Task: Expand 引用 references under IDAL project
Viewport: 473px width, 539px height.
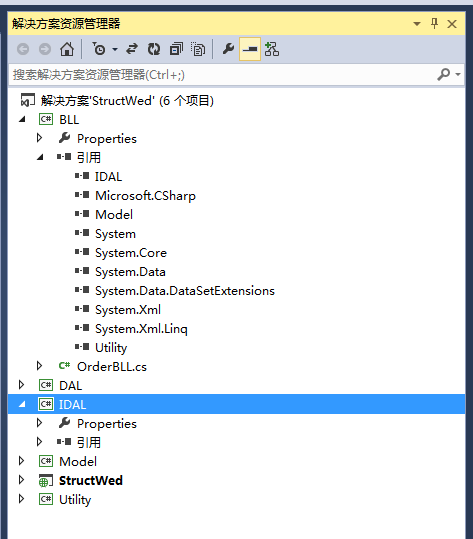Action: [x=40, y=442]
